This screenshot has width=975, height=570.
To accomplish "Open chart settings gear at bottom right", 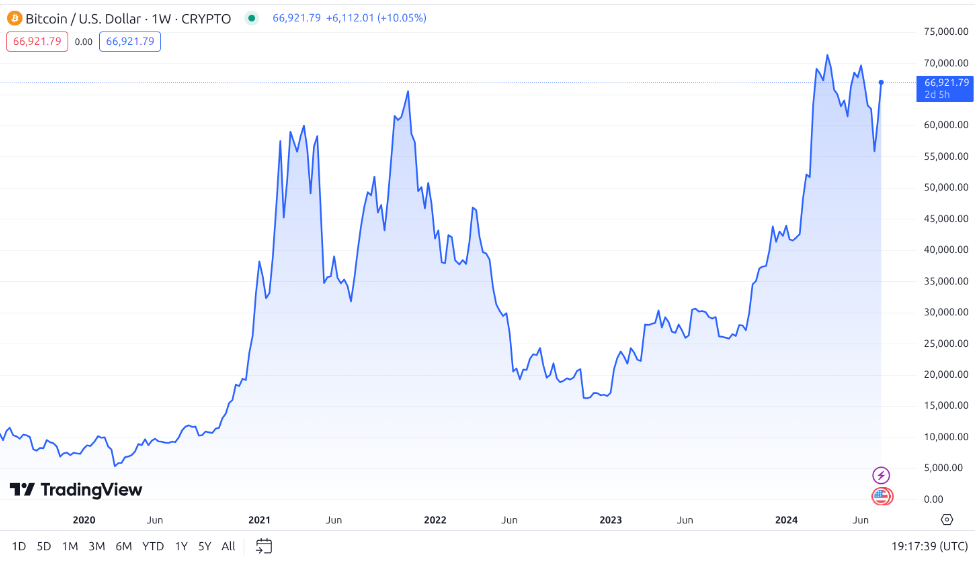I will click(946, 519).
